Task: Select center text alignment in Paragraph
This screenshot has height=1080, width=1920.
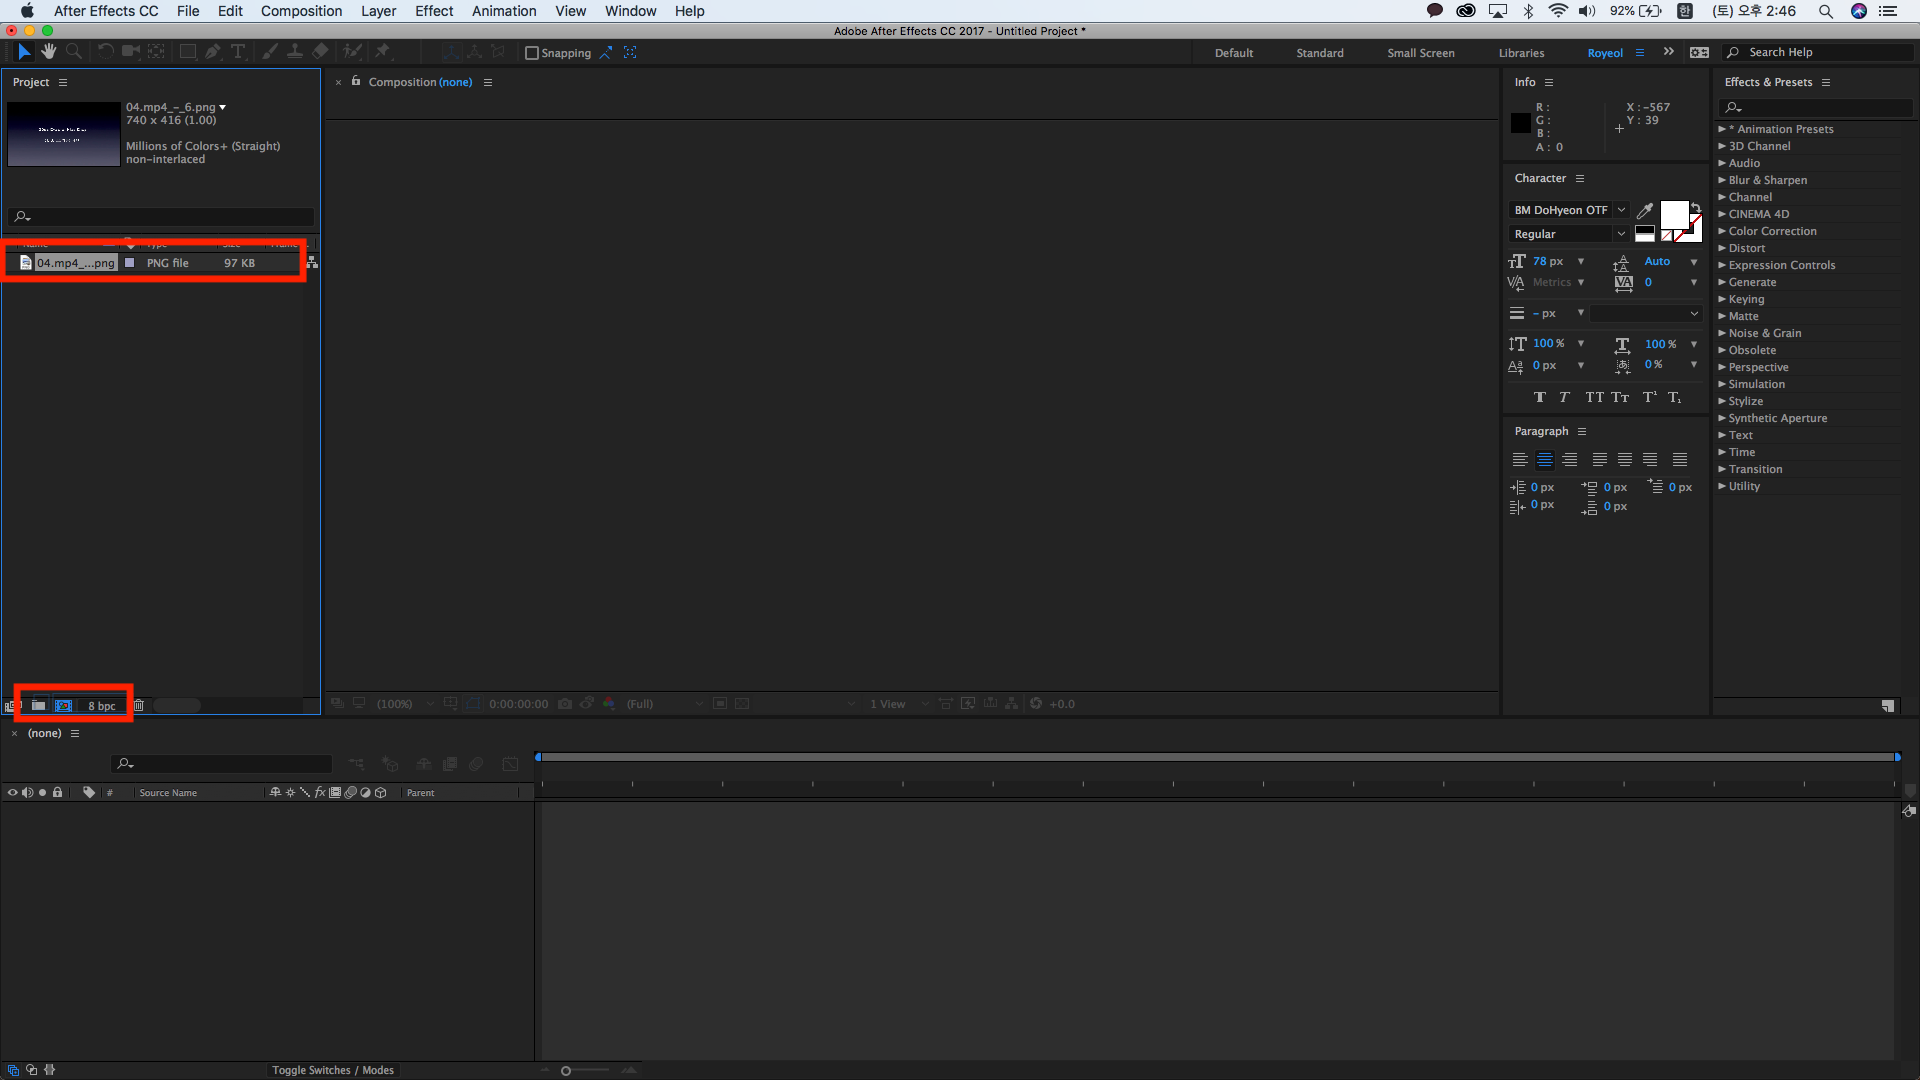Action: click(x=1545, y=460)
